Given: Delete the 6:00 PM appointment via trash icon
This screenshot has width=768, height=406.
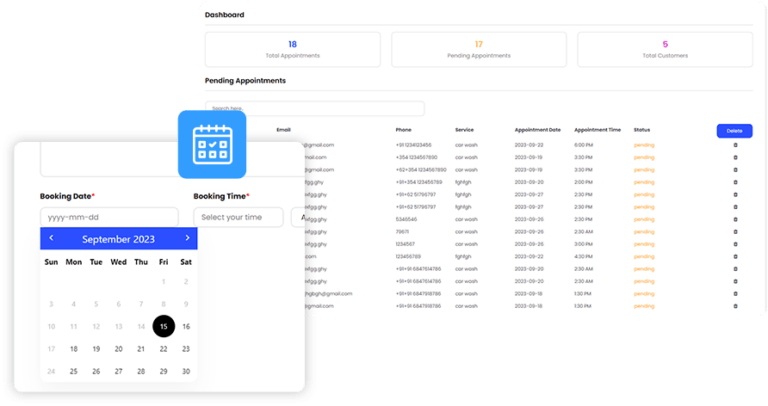Looking at the screenshot, I should click(735, 145).
